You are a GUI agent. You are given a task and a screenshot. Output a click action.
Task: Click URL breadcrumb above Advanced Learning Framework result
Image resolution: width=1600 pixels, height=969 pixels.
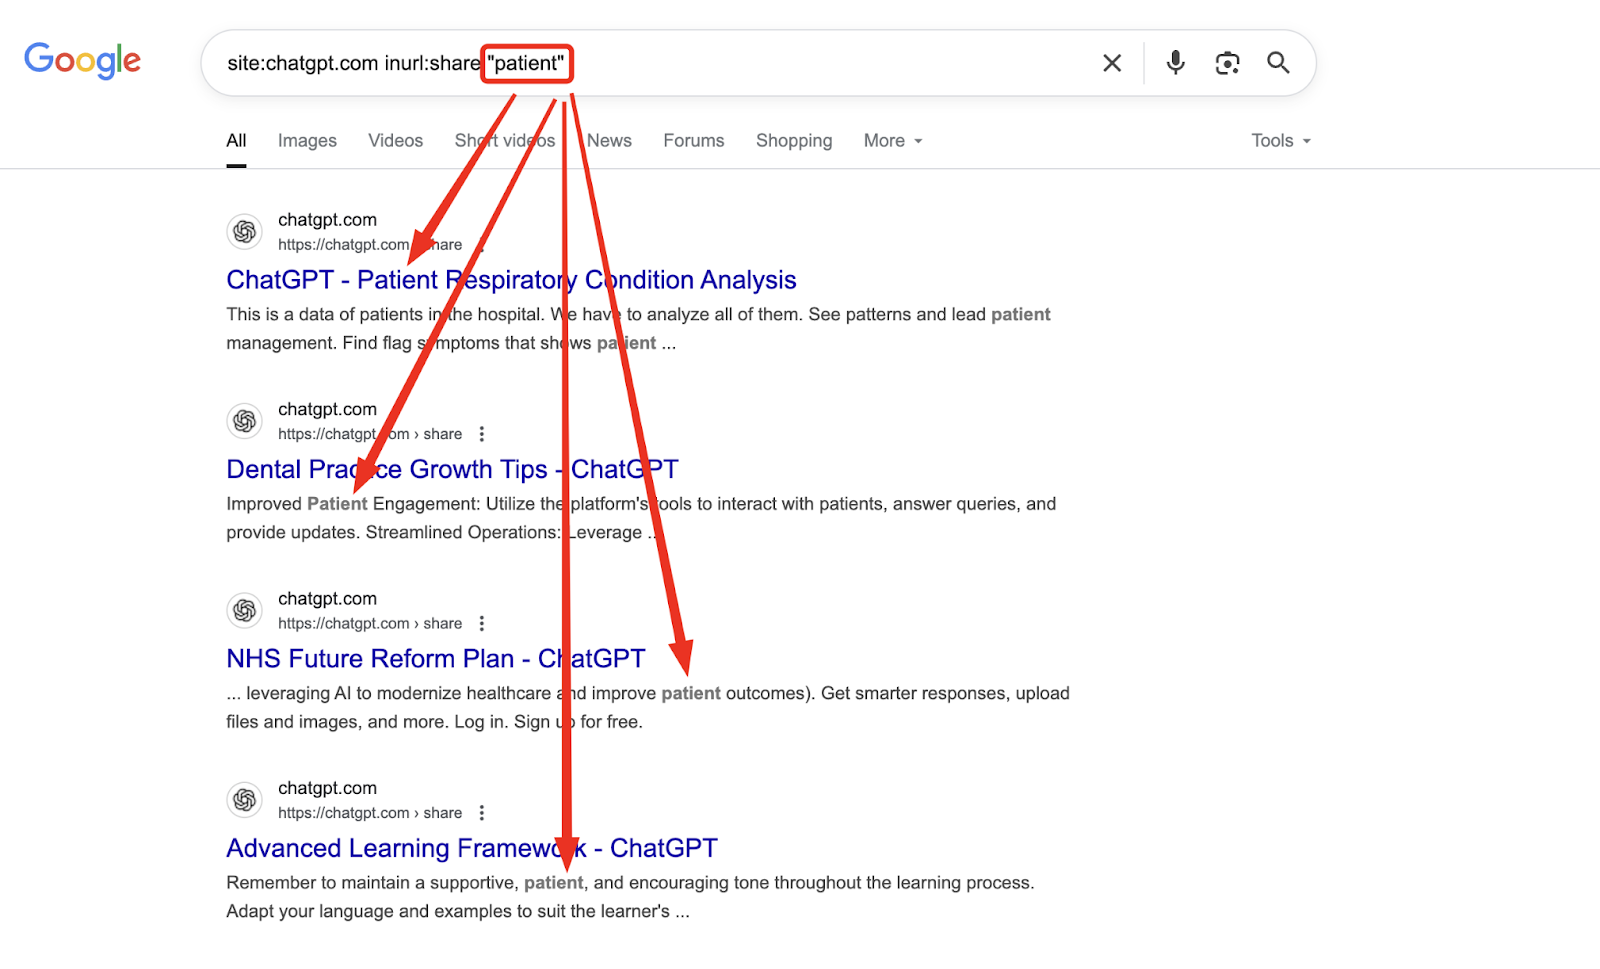pyautogui.click(x=370, y=813)
